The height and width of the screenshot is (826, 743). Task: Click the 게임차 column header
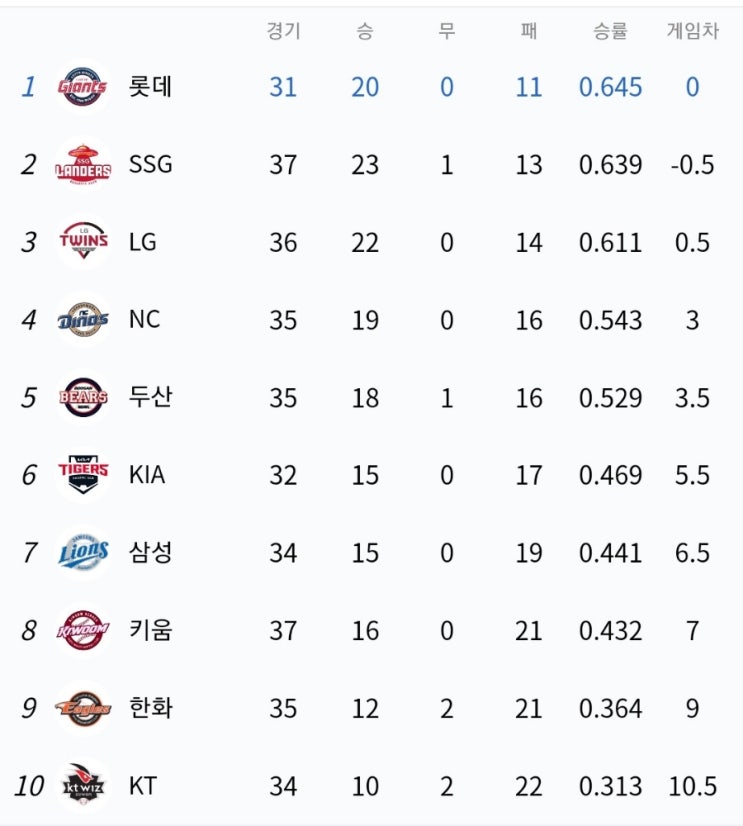coord(692,31)
